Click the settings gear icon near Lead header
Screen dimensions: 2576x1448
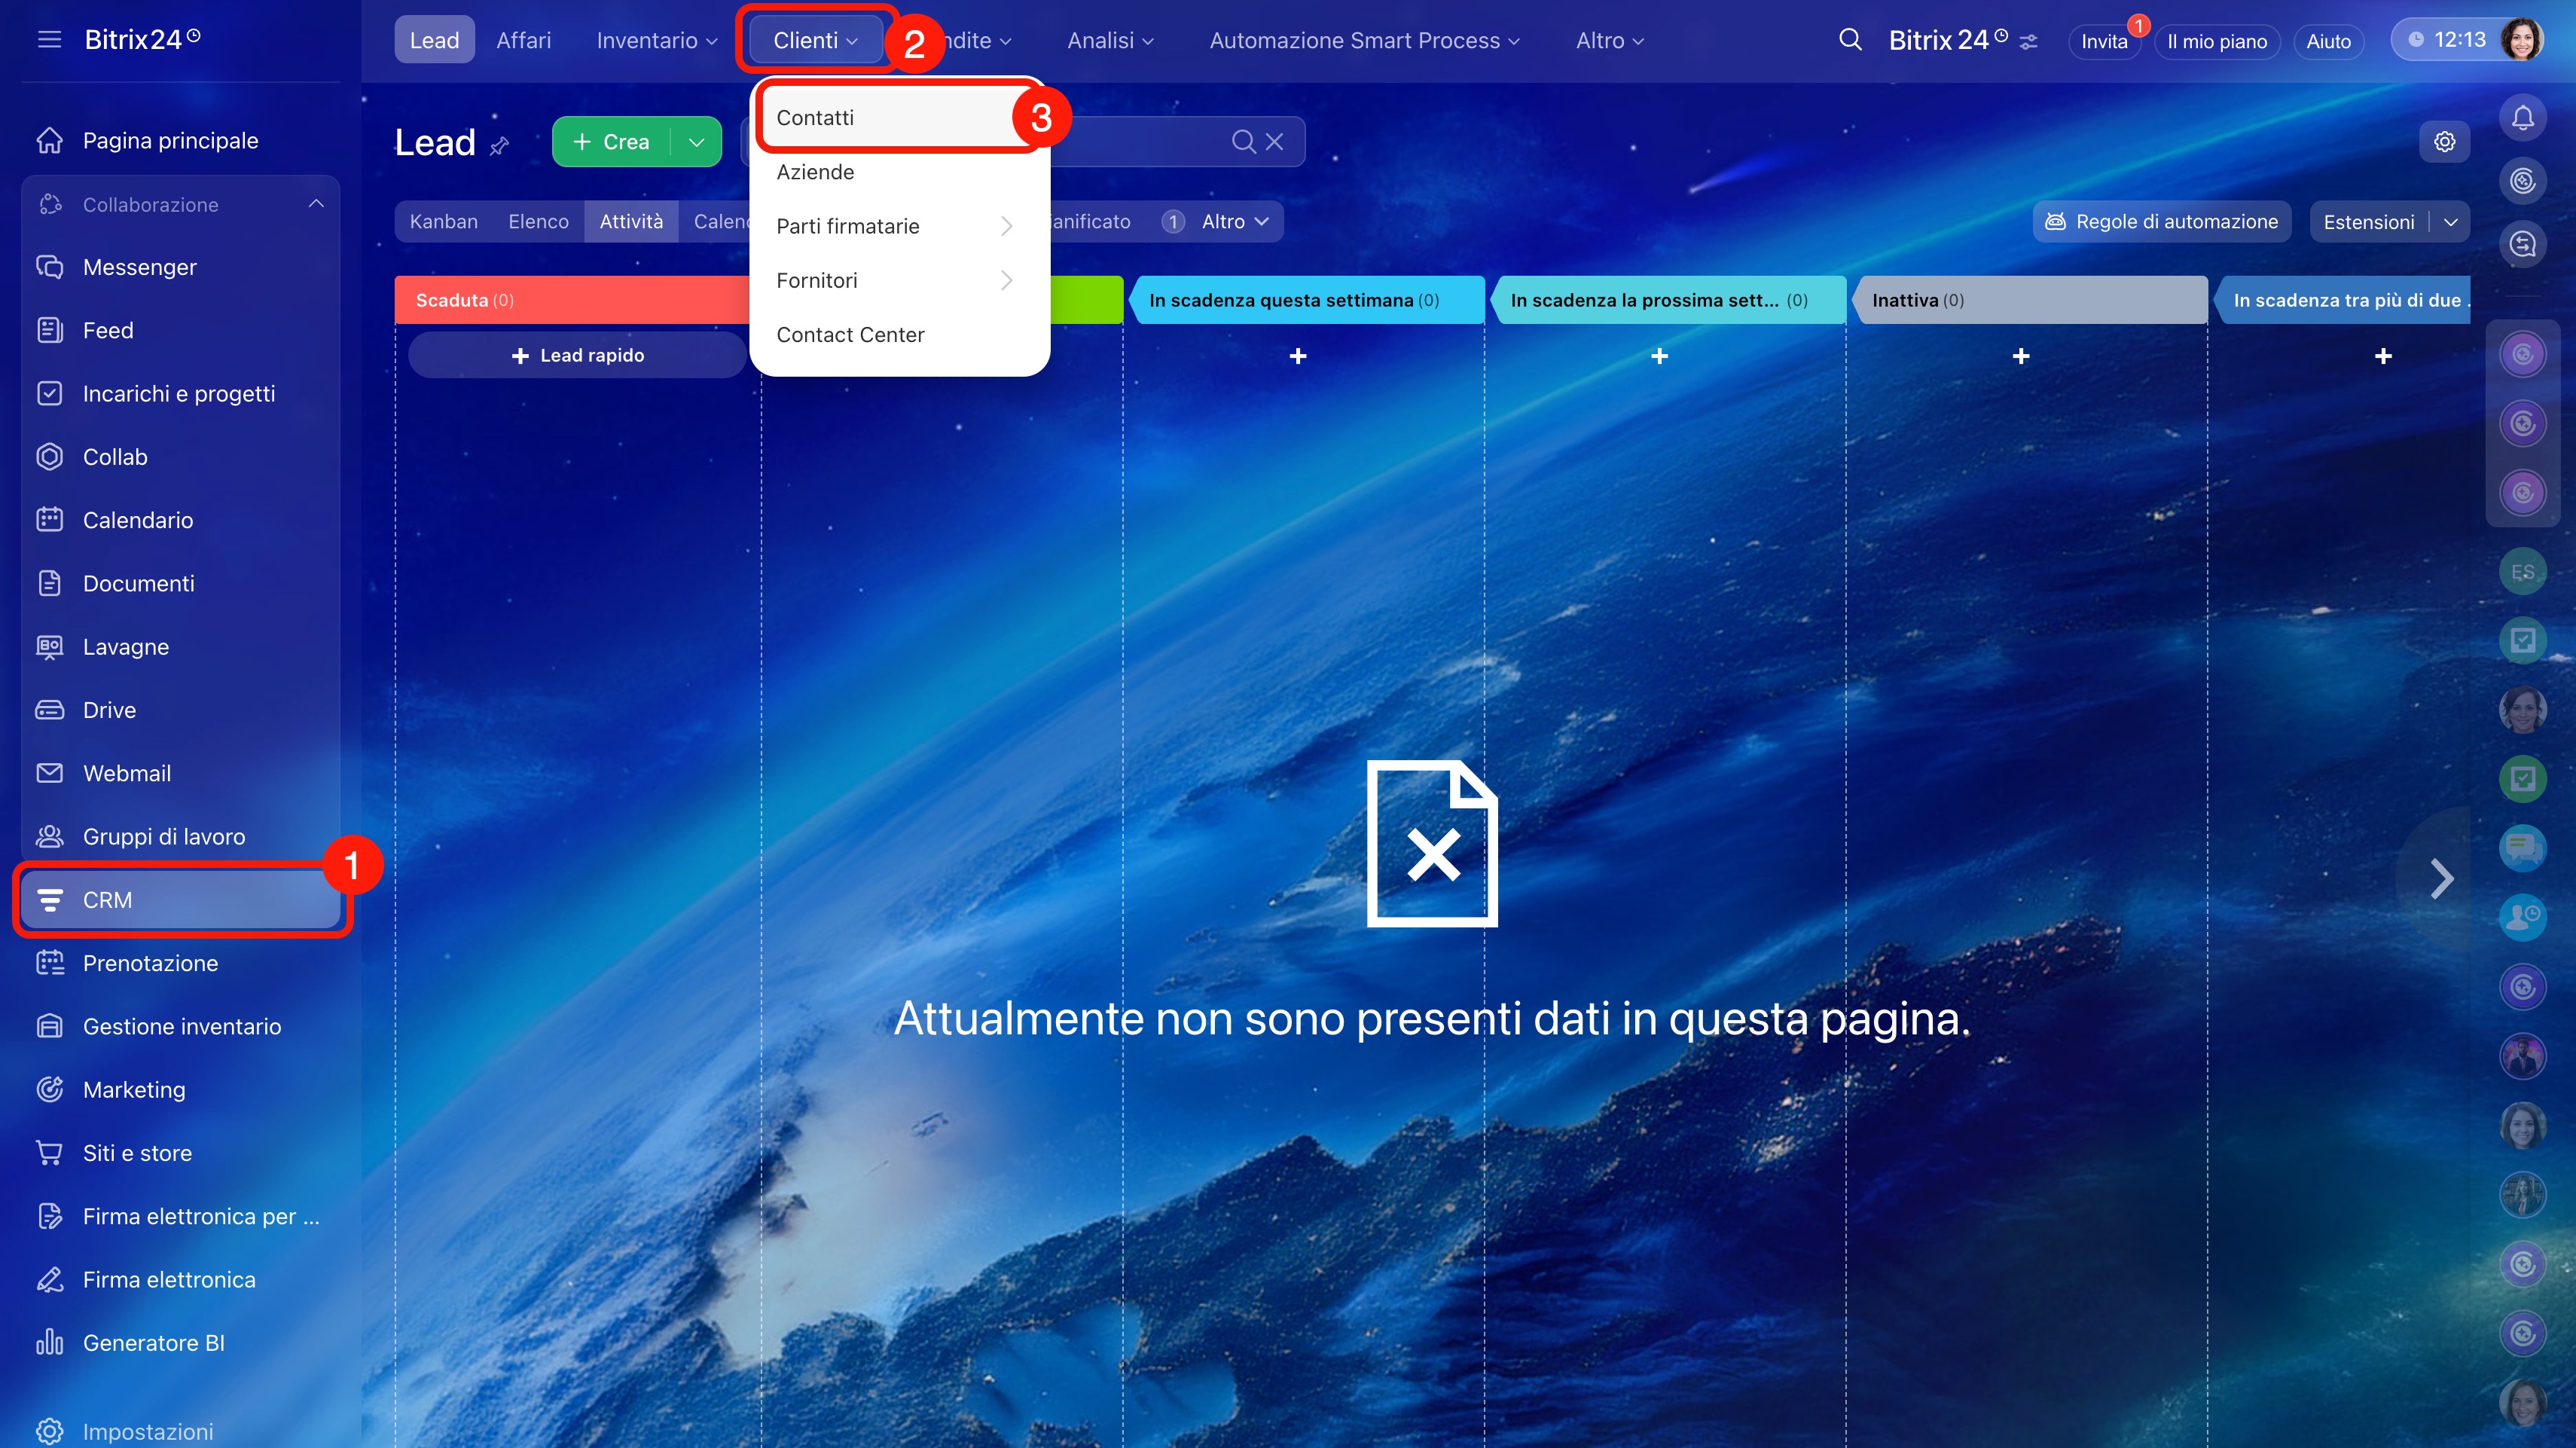2444,142
